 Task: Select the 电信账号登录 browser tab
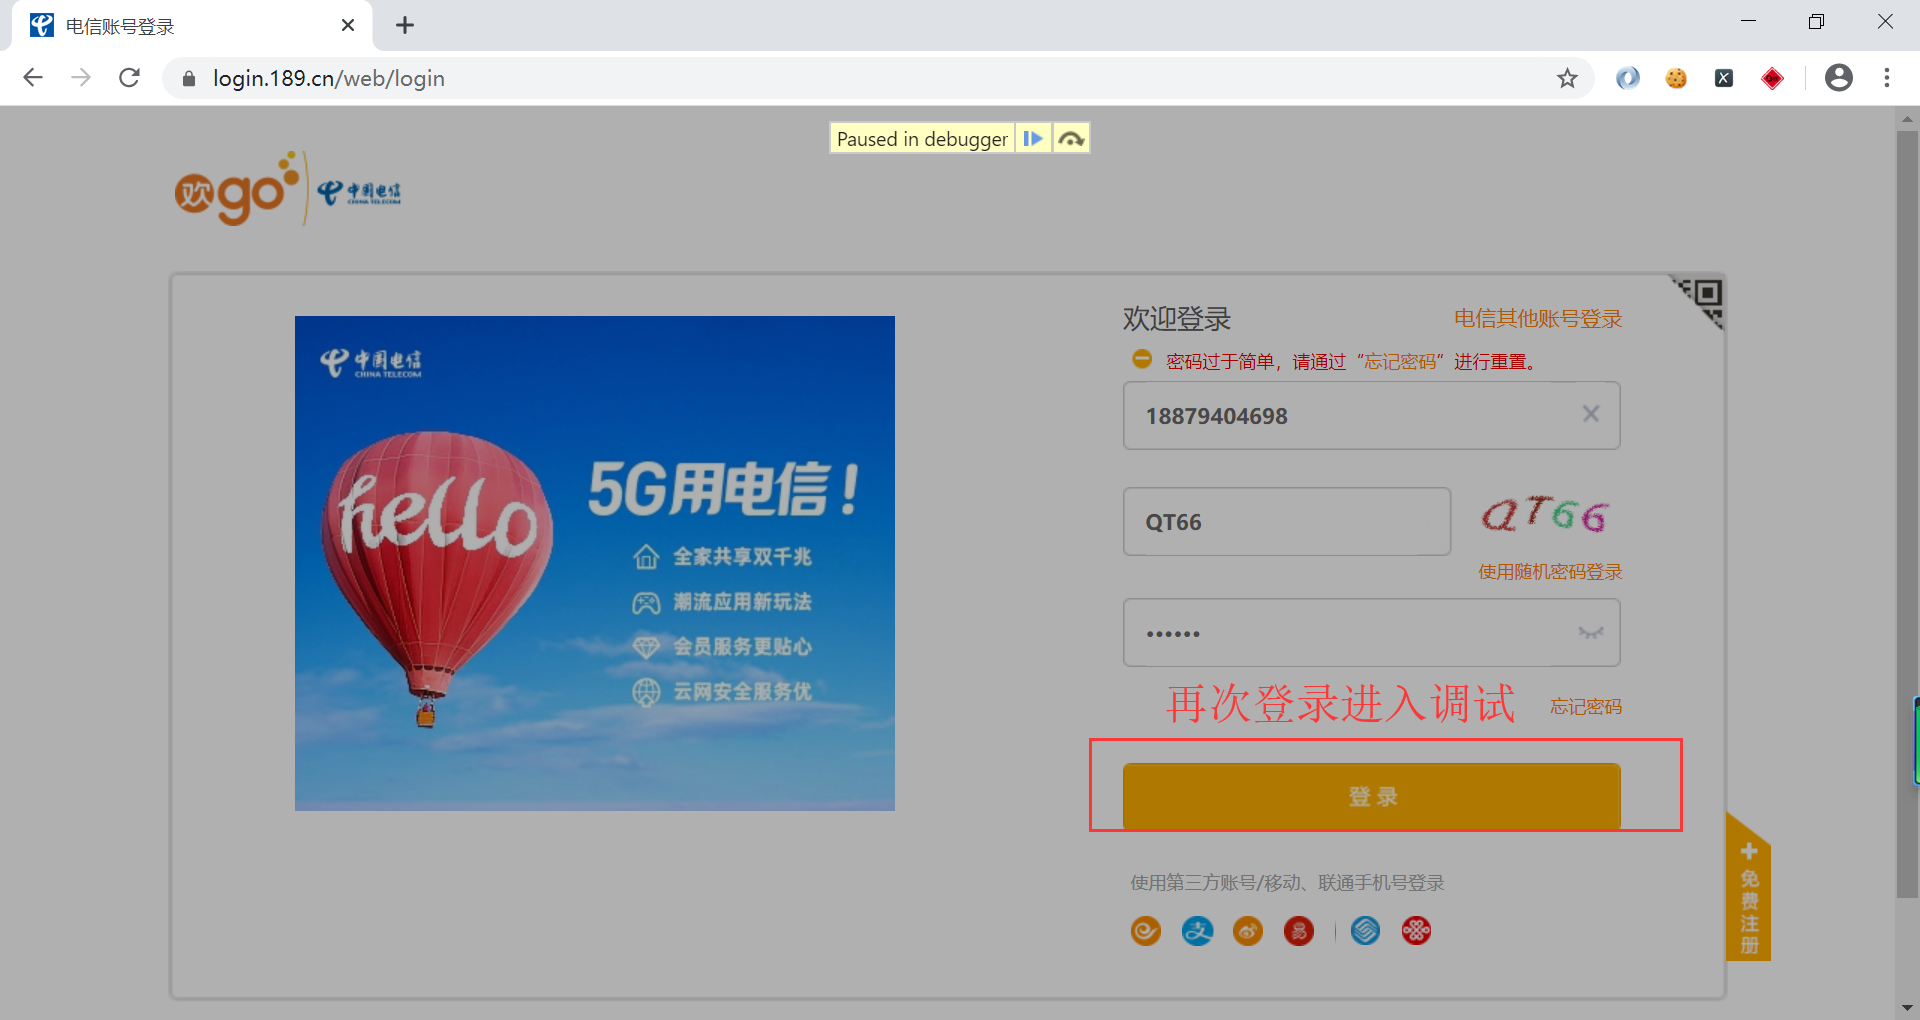[x=192, y=26]
